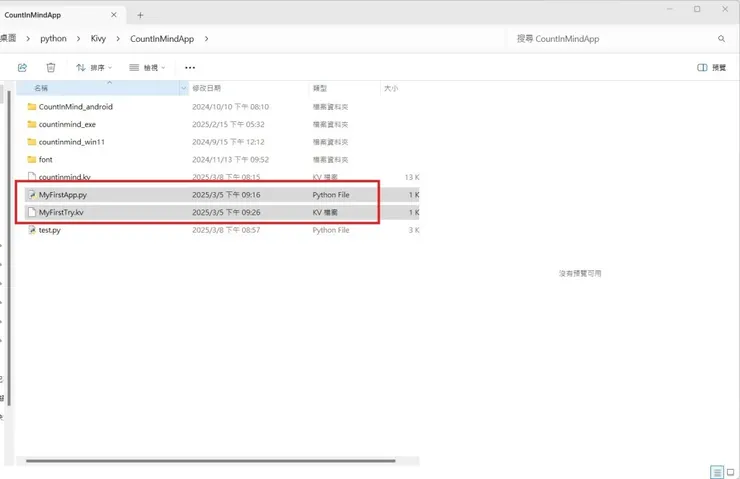Image resolution: width=740 pixels, height=479 pixels.
Task: Click Python File type of MyFirstApp.py
Action: tap(331, 195)
